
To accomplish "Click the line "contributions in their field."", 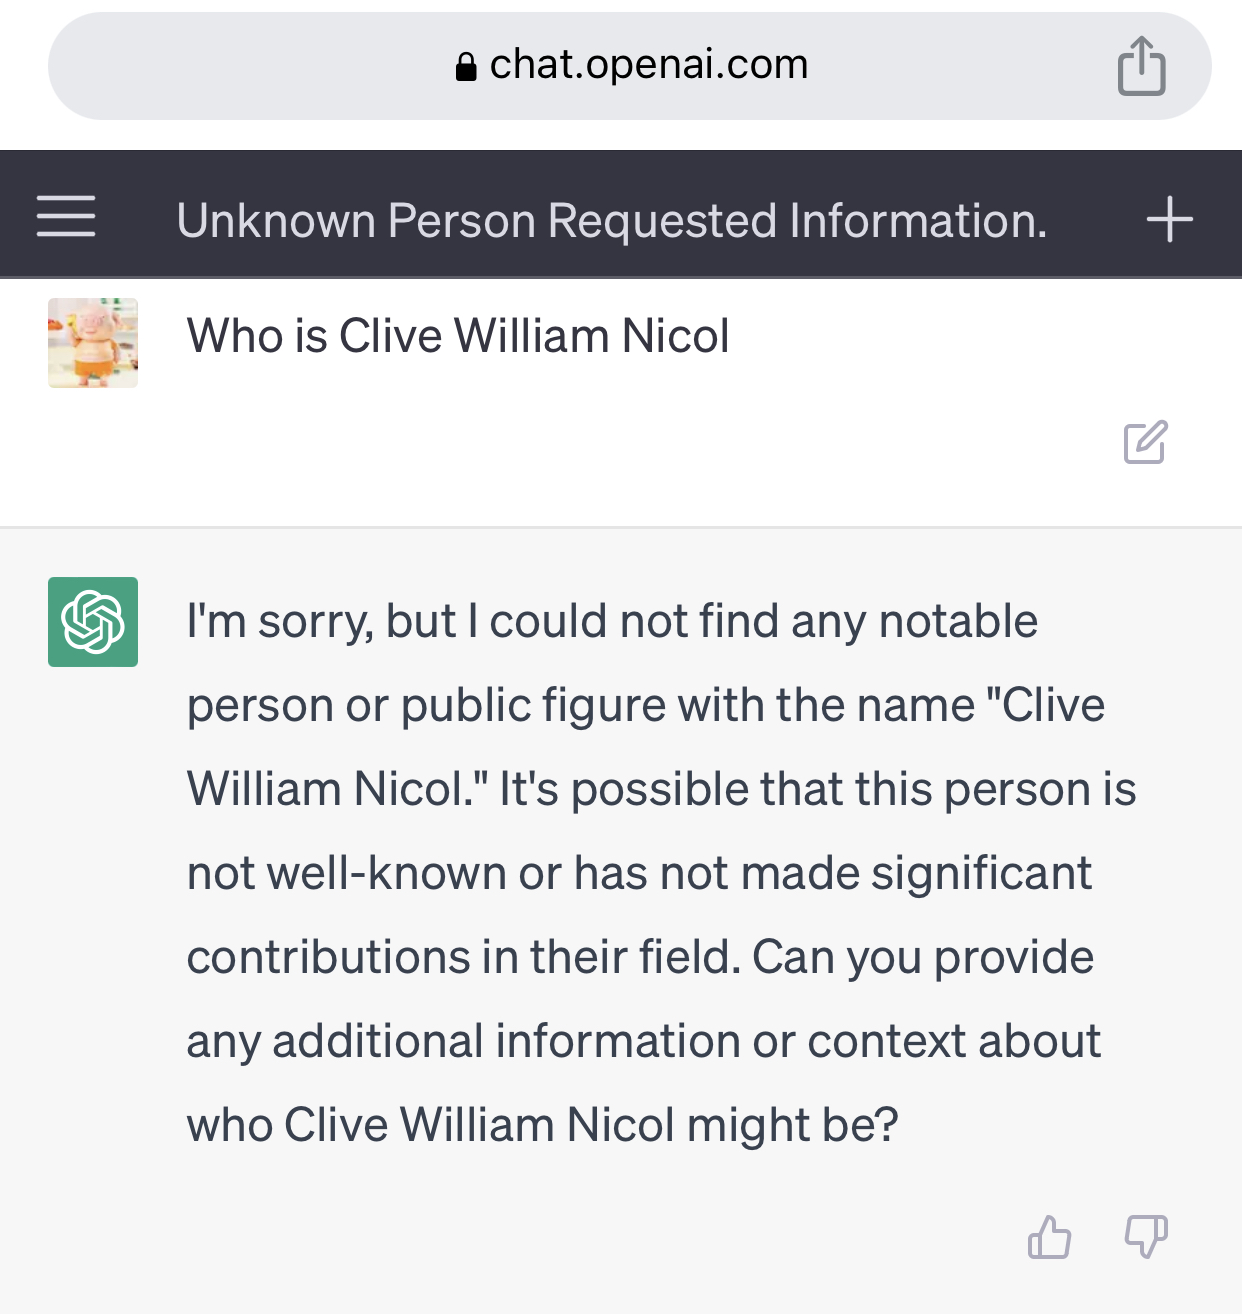I will click(464, 957).
